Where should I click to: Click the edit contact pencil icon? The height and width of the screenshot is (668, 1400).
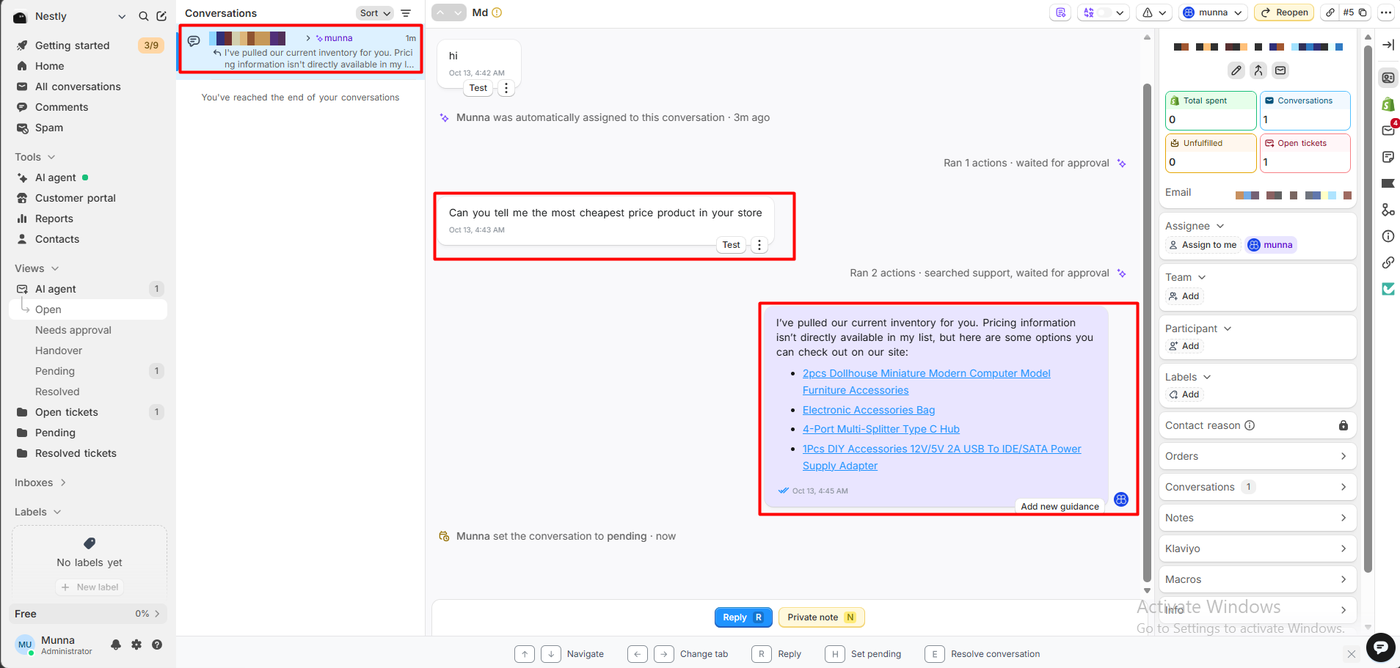(1236, 71)
